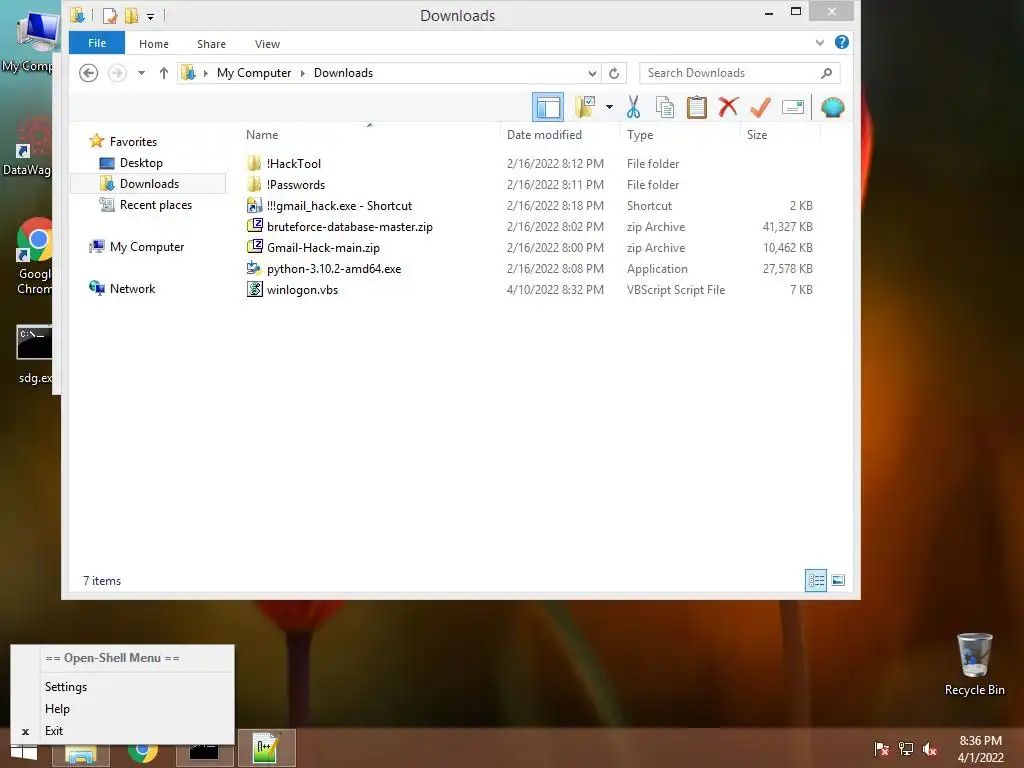Sort by the Name column header
This screenshot has width=1024, height=768.
(x=262, y=135)
